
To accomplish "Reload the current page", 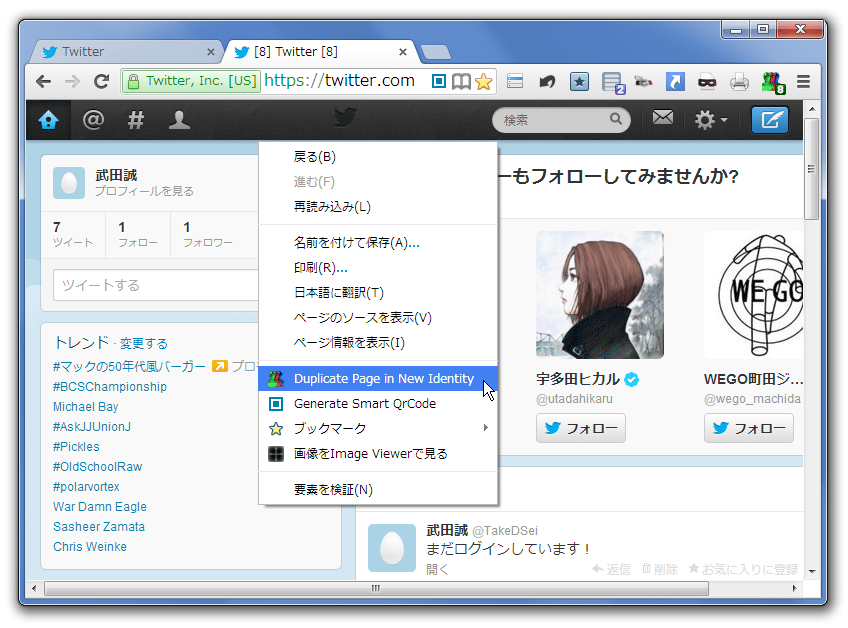I will tap(101, 82).
